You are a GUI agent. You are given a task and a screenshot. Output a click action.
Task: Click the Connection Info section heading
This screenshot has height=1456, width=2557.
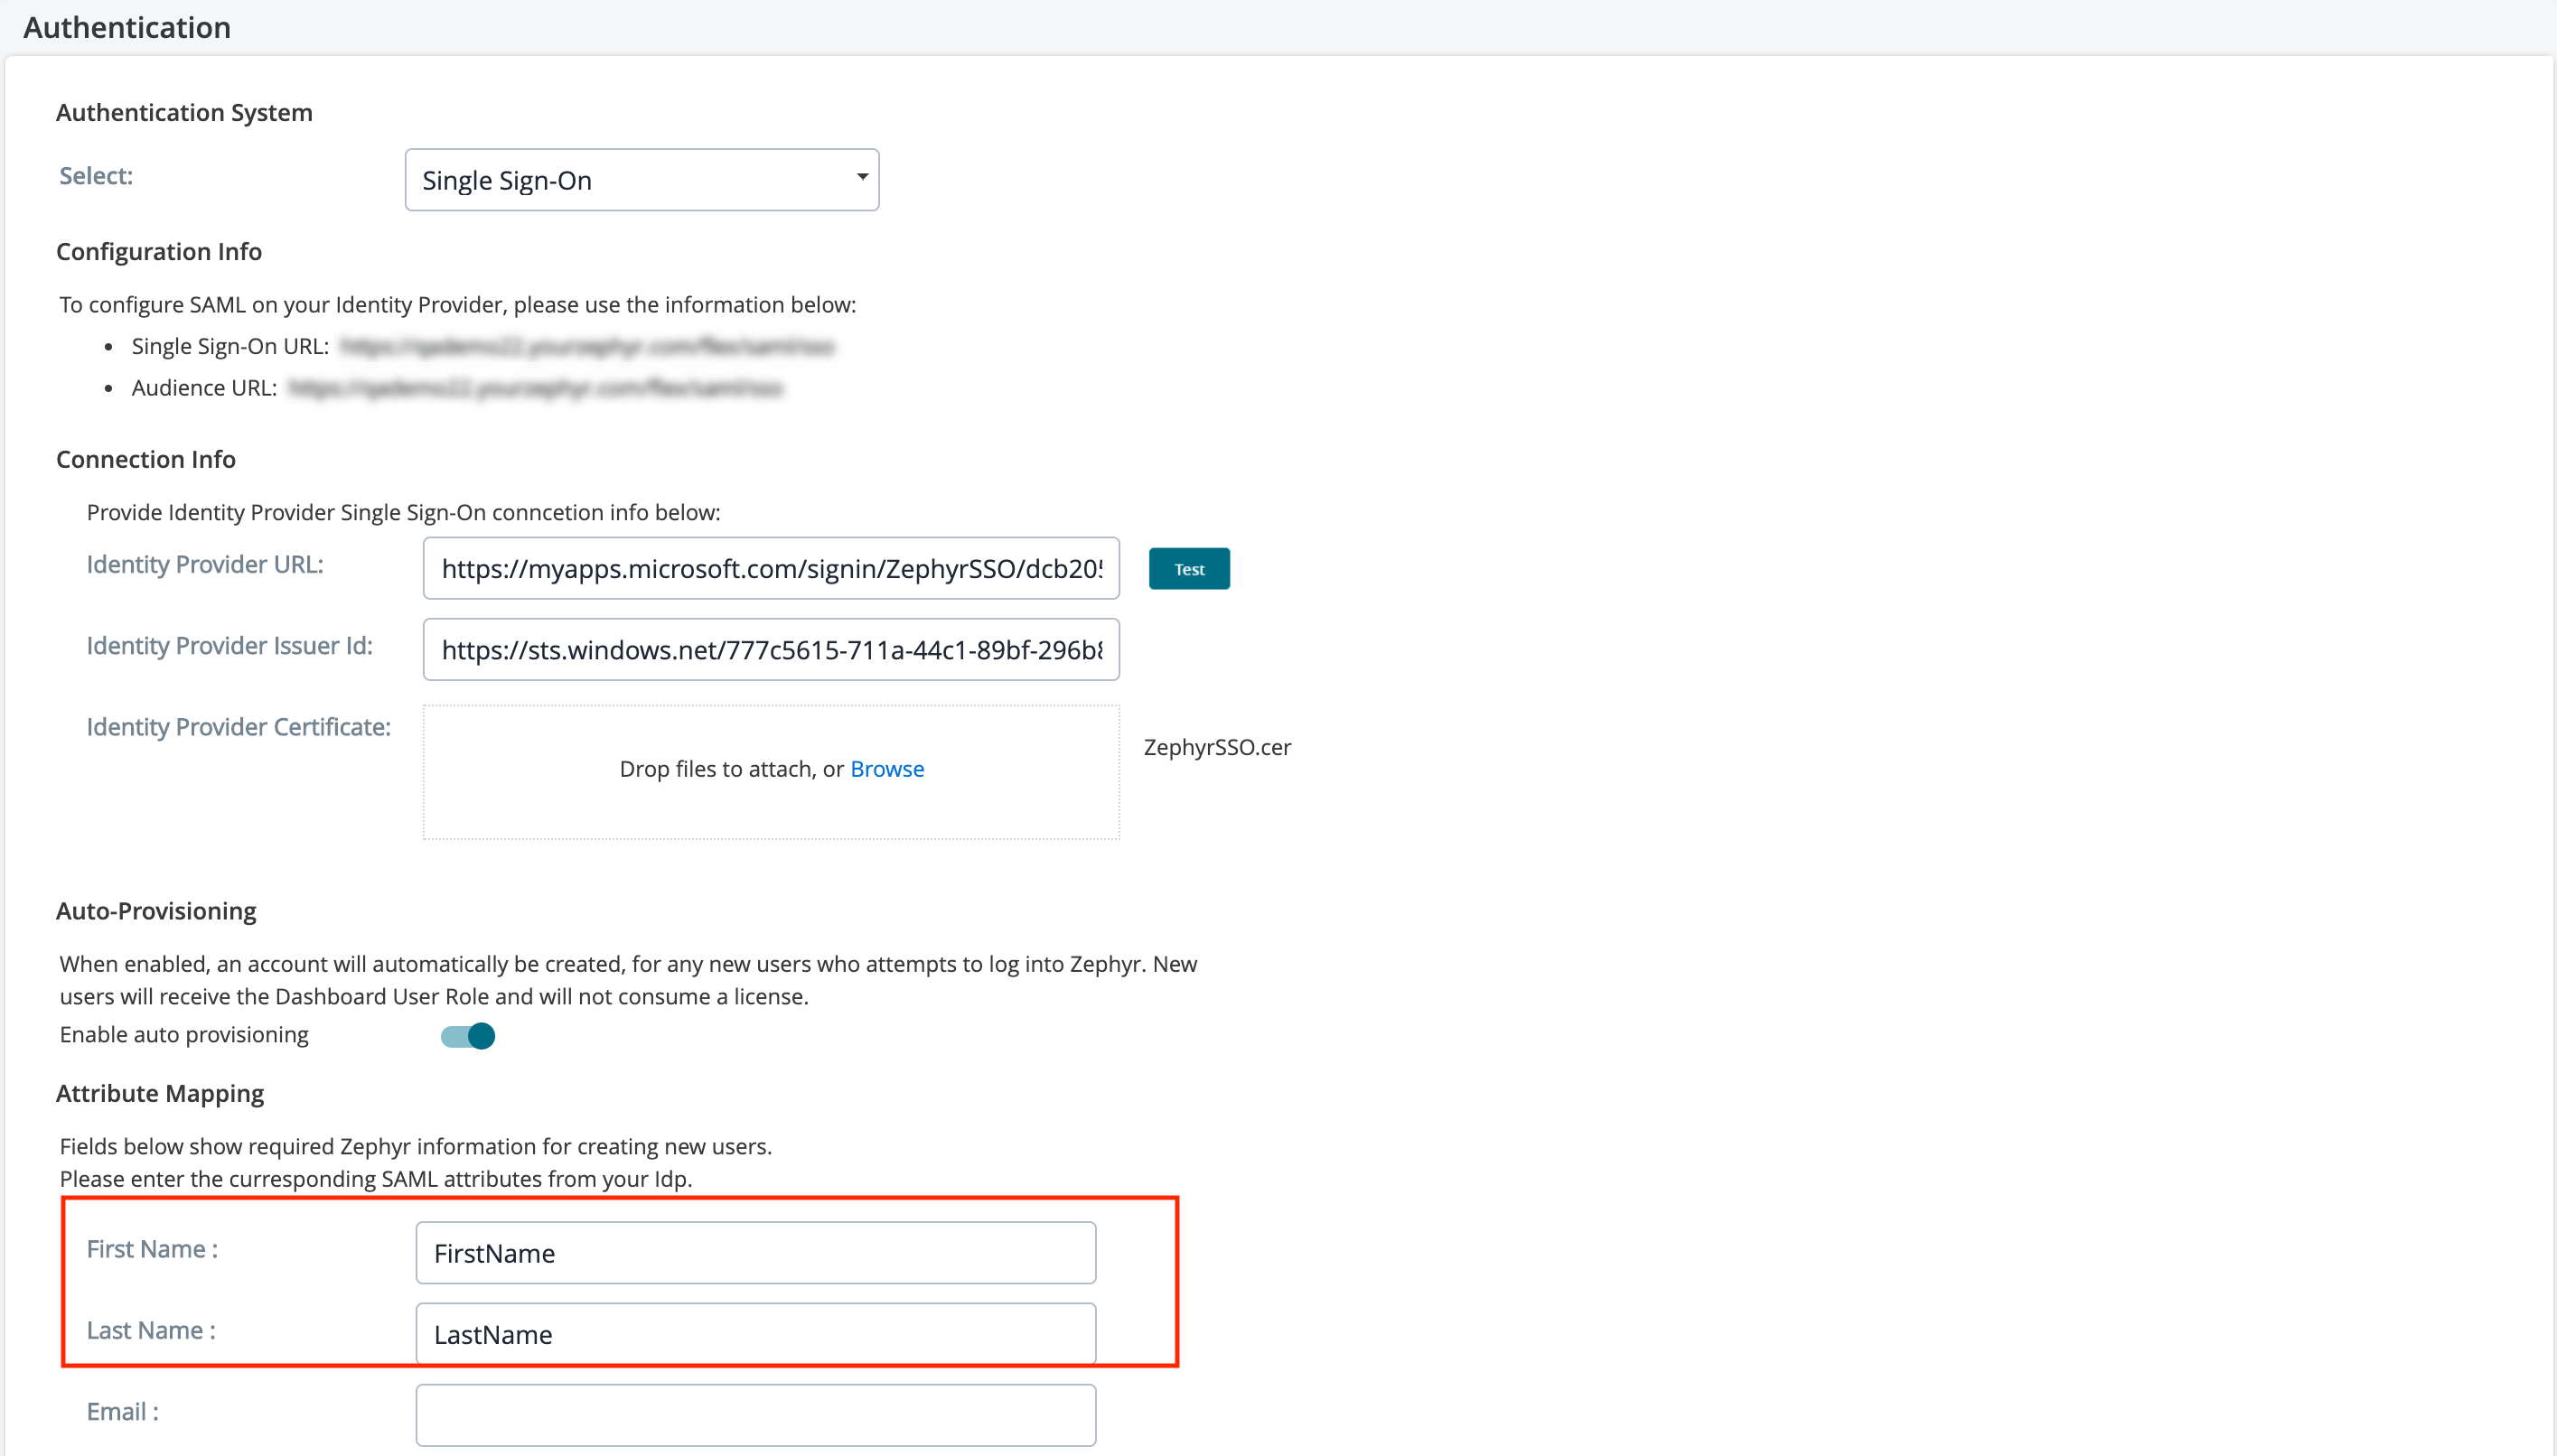[146, 459]
